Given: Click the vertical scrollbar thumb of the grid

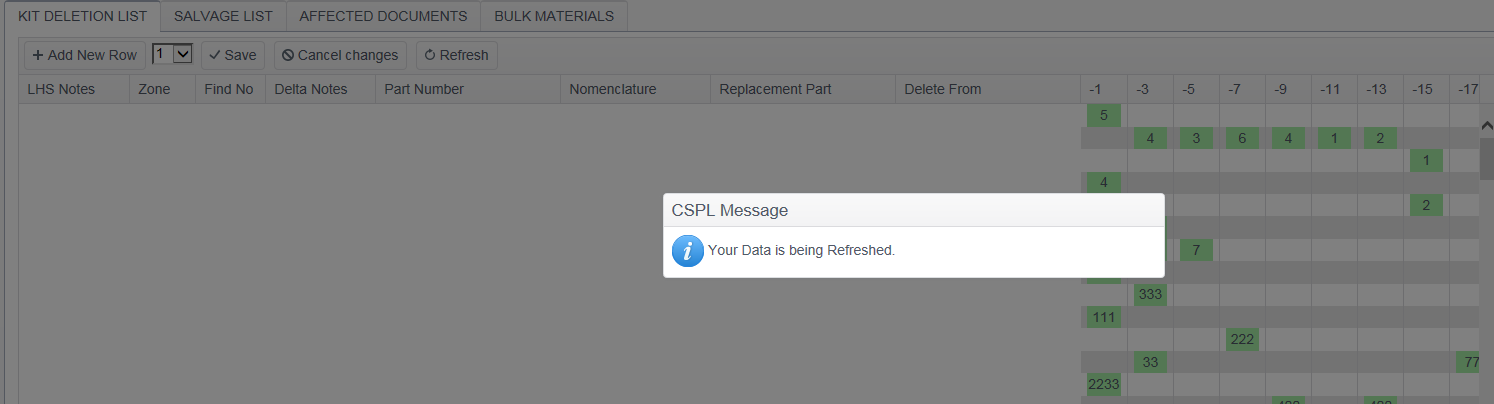Looking at the screenshot, I should (1486, 158).
